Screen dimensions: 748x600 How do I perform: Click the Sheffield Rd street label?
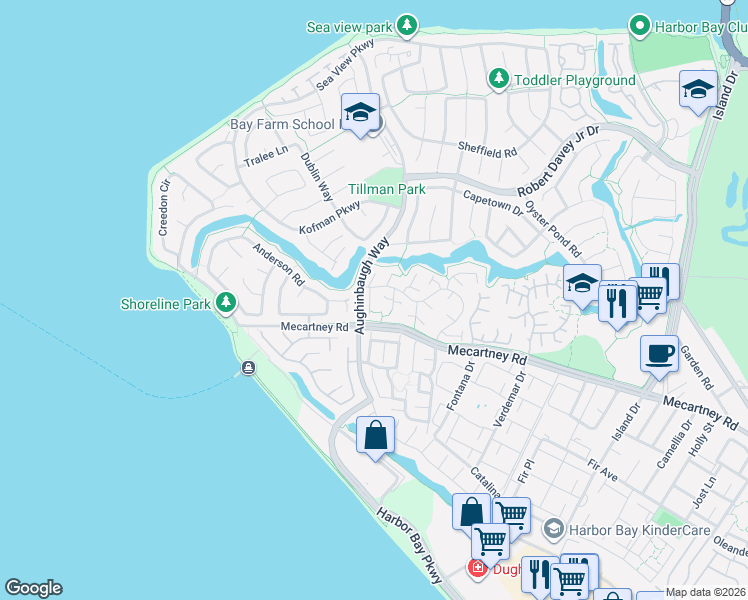pos(487,150)
